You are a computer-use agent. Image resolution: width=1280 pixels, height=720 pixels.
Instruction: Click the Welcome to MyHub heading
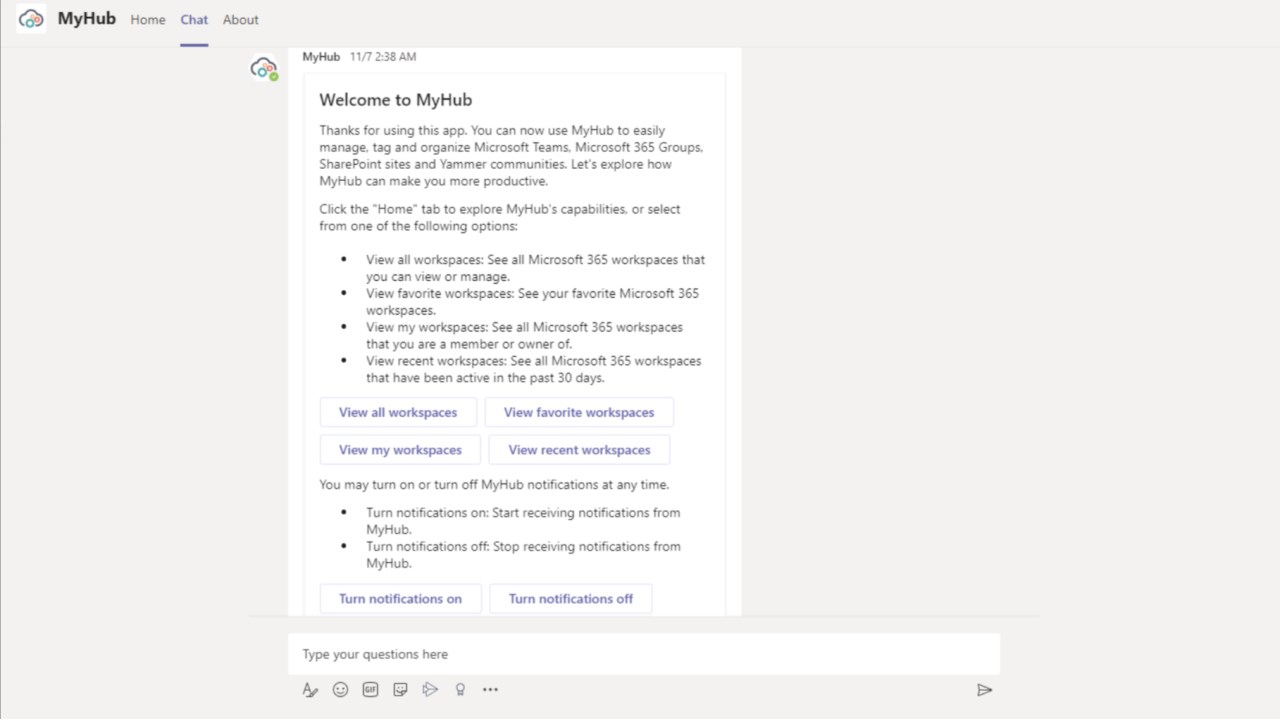coord(396,100)
